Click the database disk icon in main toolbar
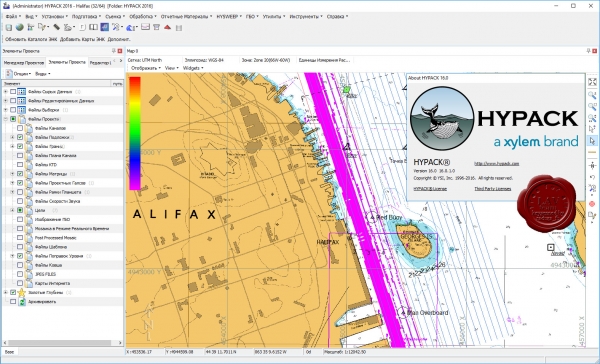This screenshot has width=600, height=364. point(8,27)
